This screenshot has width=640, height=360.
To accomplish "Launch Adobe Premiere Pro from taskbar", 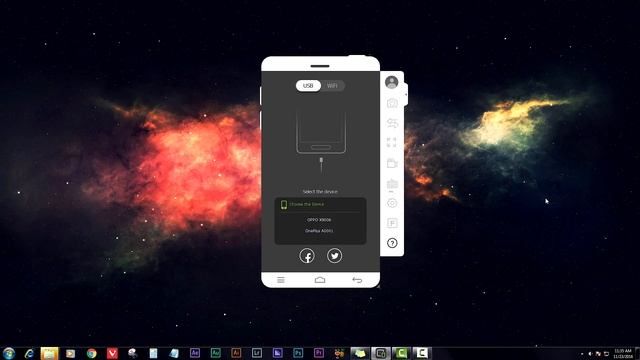I will pyautogui.click(x=319, y=353).
